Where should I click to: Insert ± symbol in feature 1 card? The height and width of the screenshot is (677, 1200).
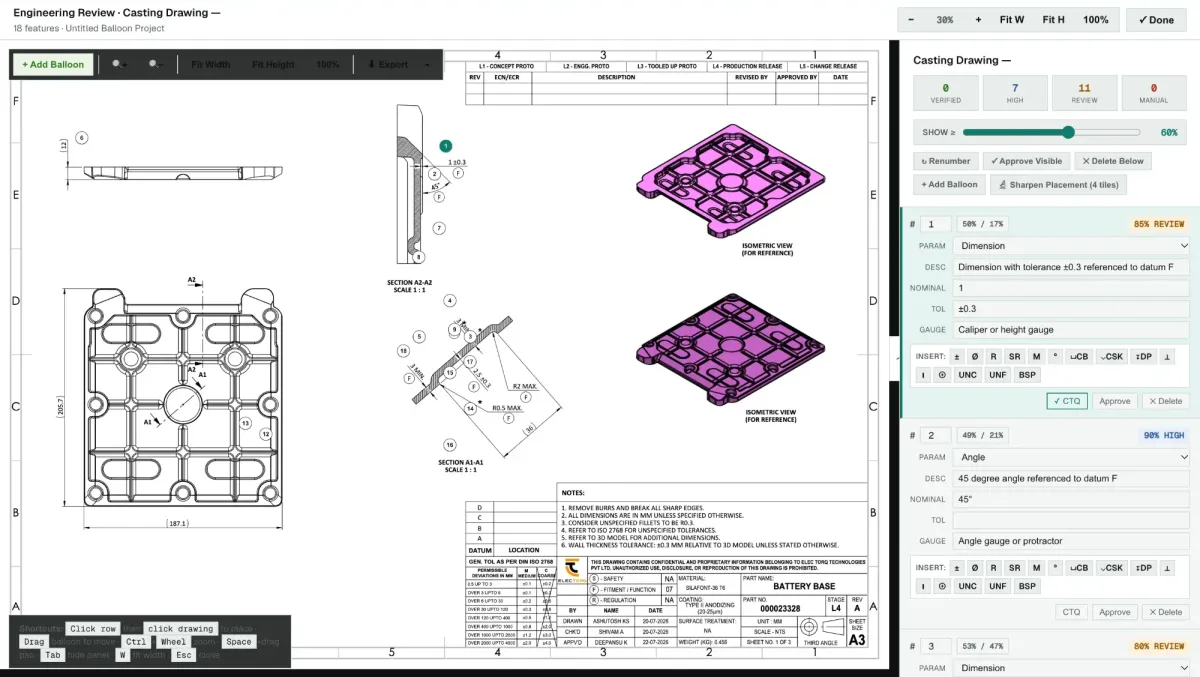tap(957, 357)
